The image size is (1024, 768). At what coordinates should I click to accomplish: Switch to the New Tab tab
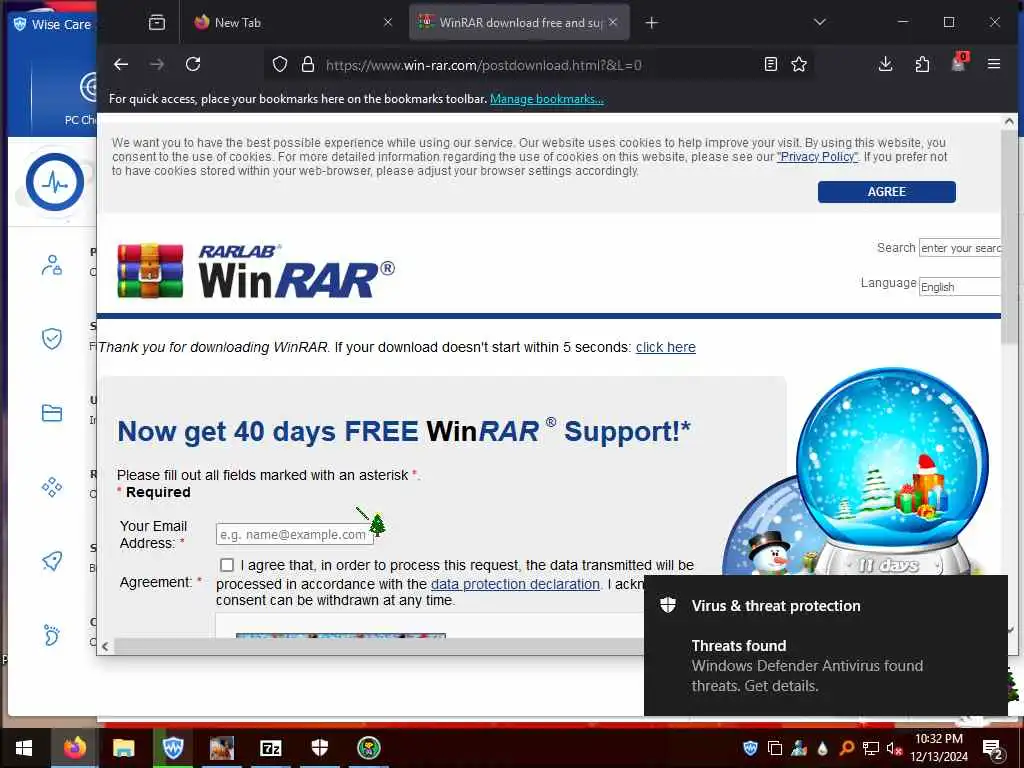click(x=294, y=22)
